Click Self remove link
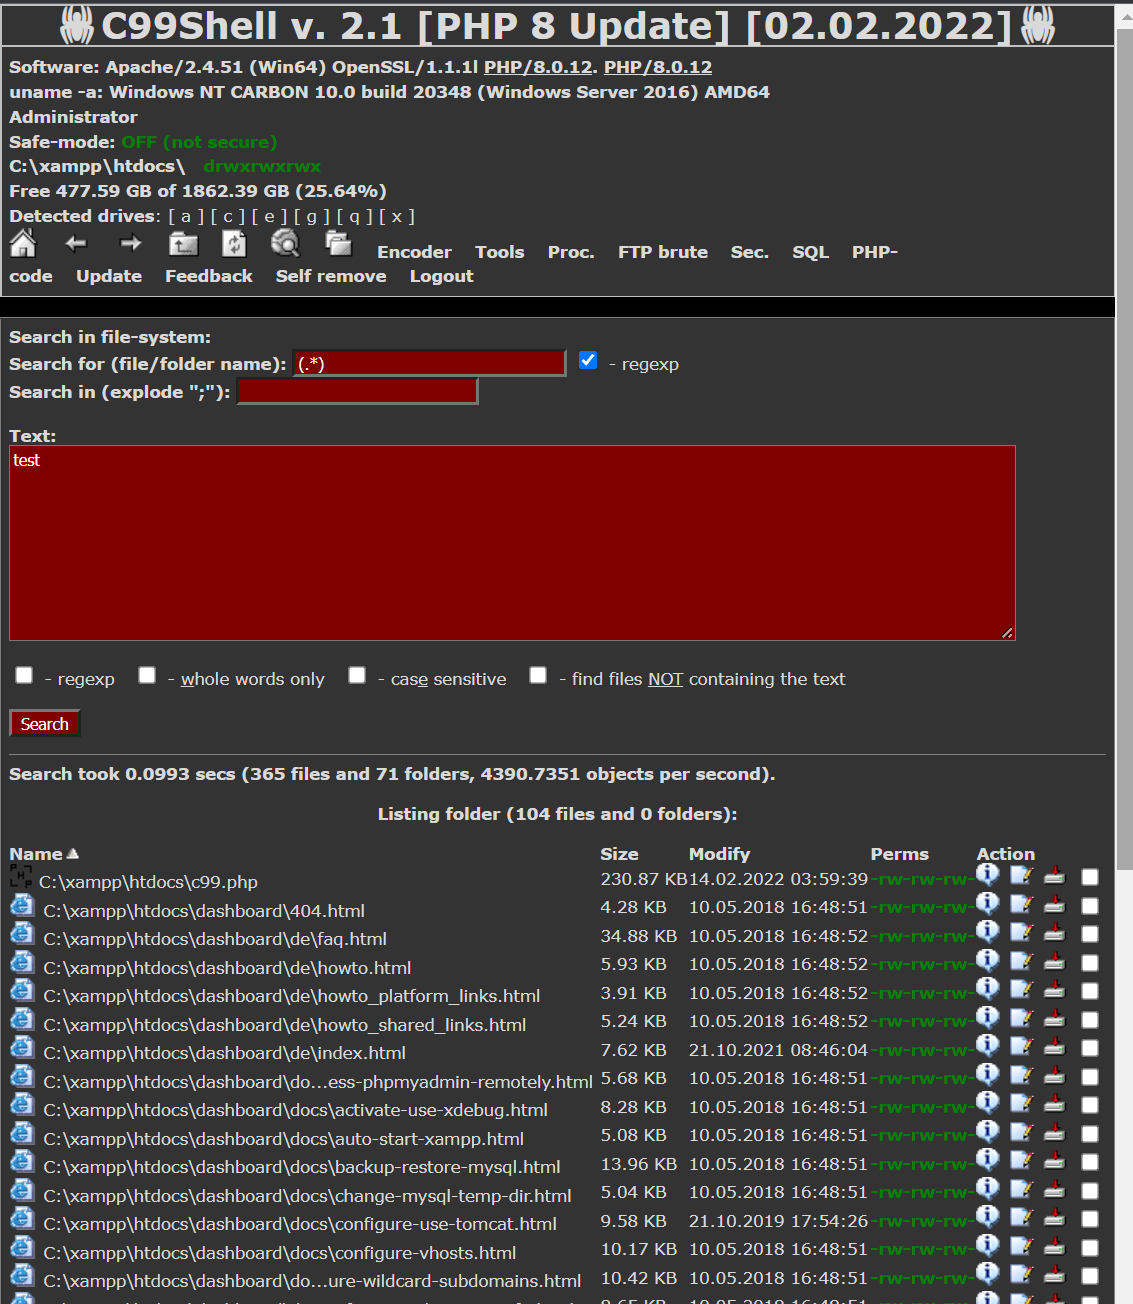This screenshot has height=1304, width=1133. 331,276
